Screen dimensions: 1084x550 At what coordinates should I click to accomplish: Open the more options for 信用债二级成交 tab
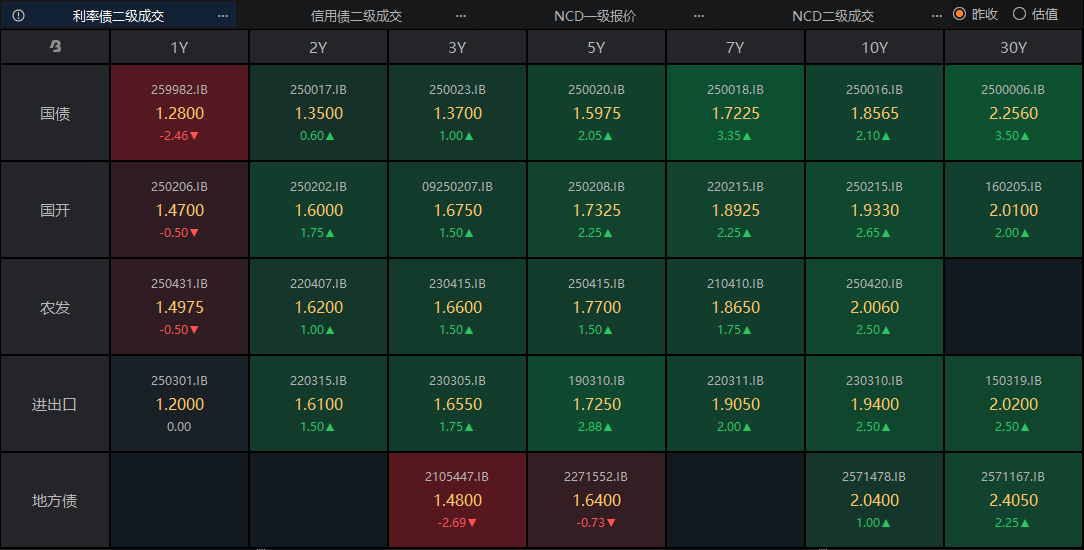(x=460, y=16)
